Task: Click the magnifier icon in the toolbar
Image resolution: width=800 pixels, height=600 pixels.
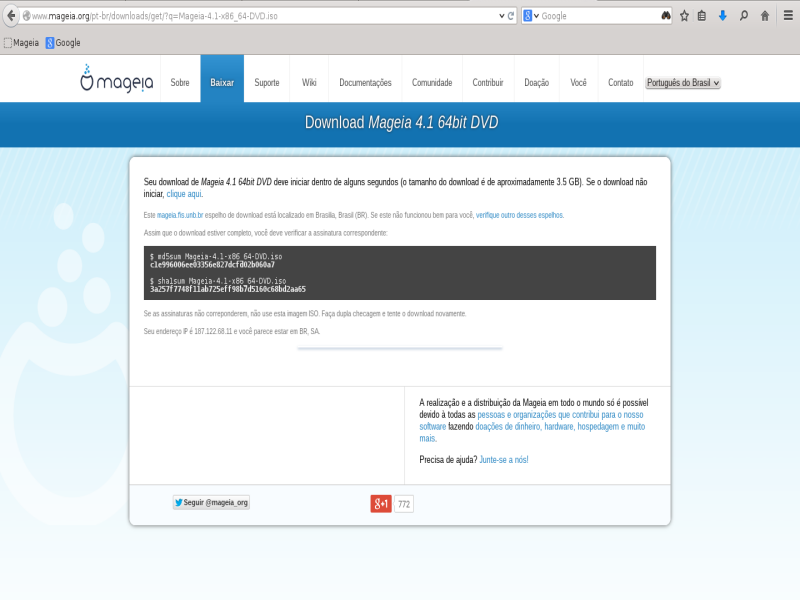Action: (x=744, y=16)
